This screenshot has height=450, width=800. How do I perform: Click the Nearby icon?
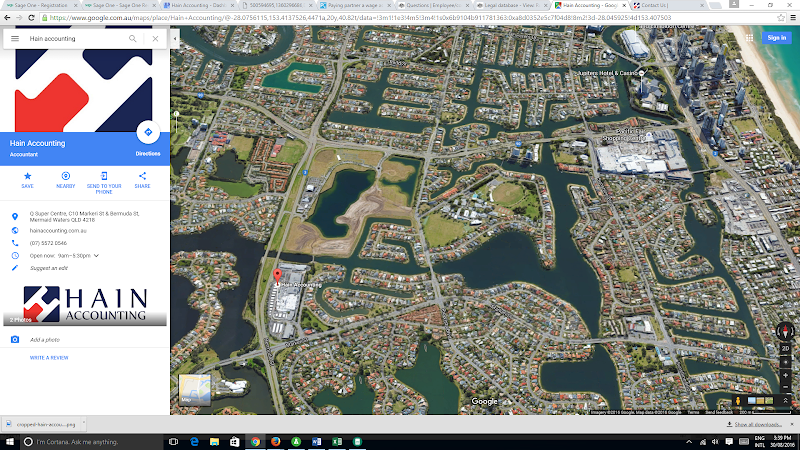[66, 177]
